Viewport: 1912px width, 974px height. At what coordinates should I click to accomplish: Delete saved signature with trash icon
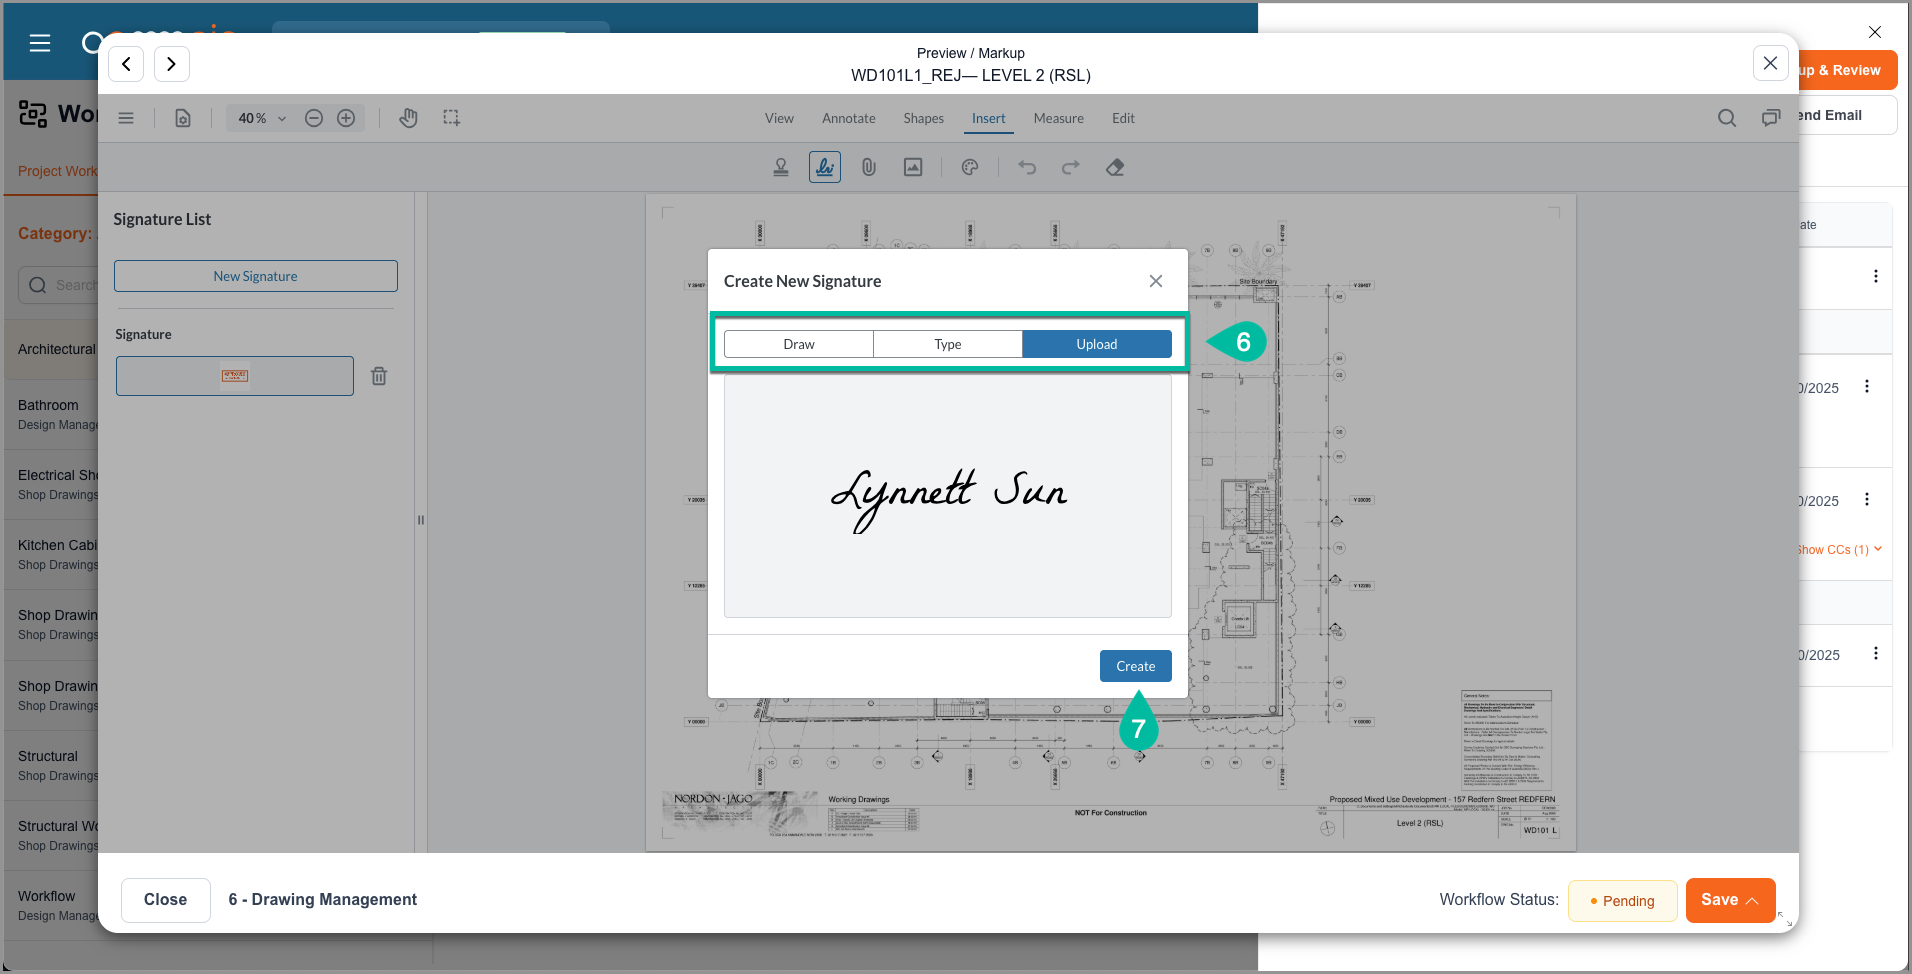(379, 376)
